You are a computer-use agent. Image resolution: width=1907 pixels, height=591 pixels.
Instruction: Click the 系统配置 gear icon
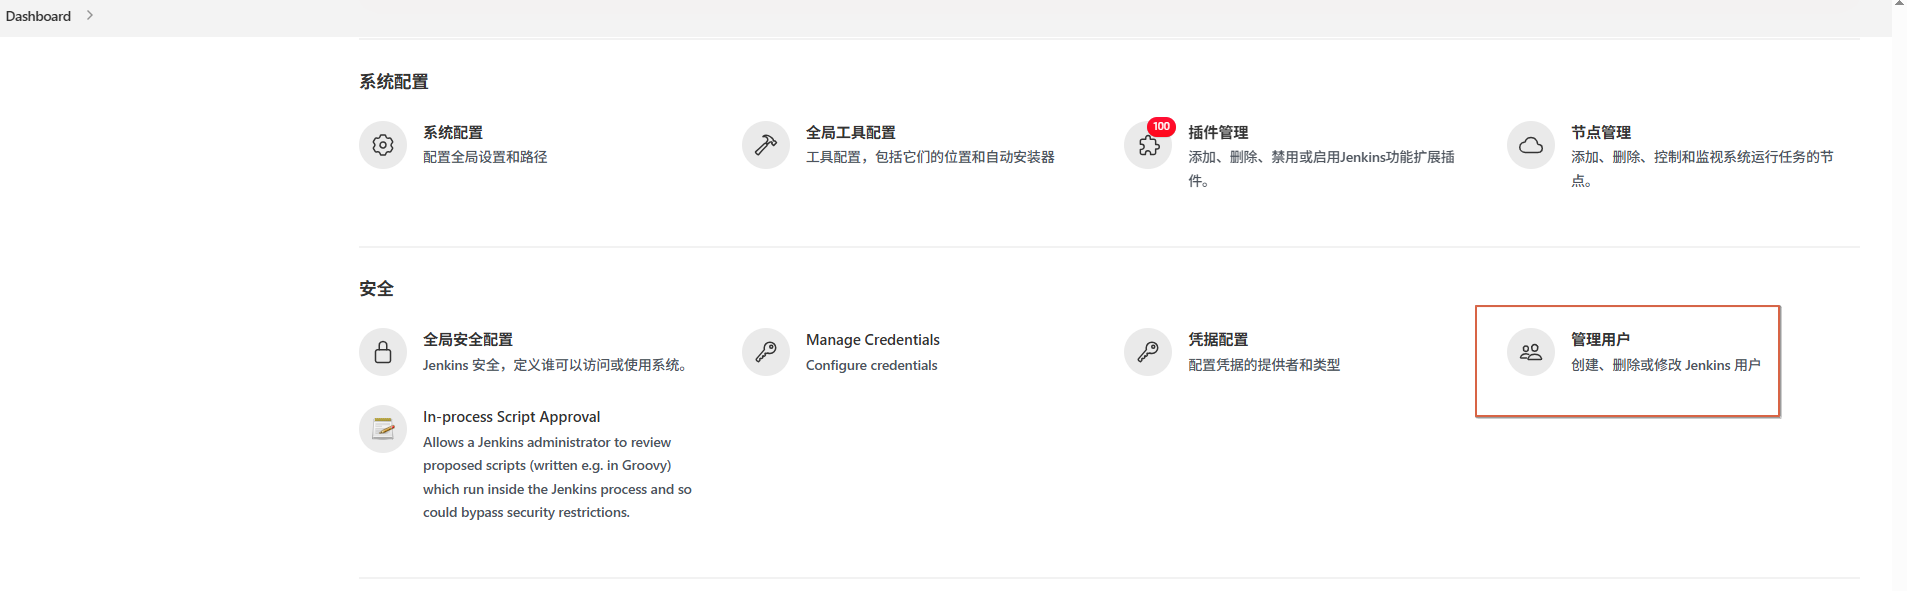383,145
